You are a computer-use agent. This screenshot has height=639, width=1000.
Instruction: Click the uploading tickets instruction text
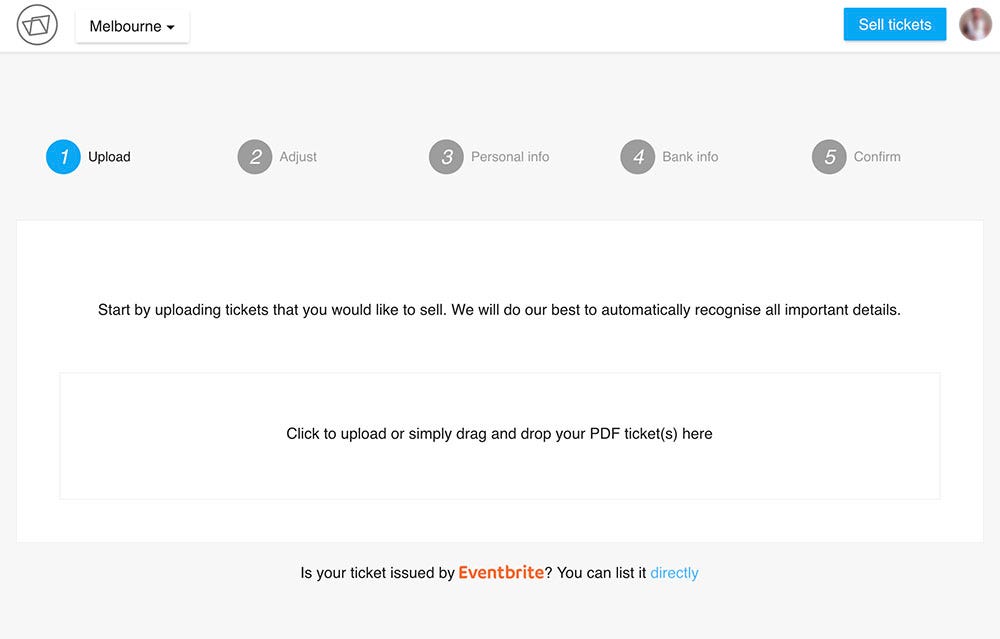pos(499,310)
